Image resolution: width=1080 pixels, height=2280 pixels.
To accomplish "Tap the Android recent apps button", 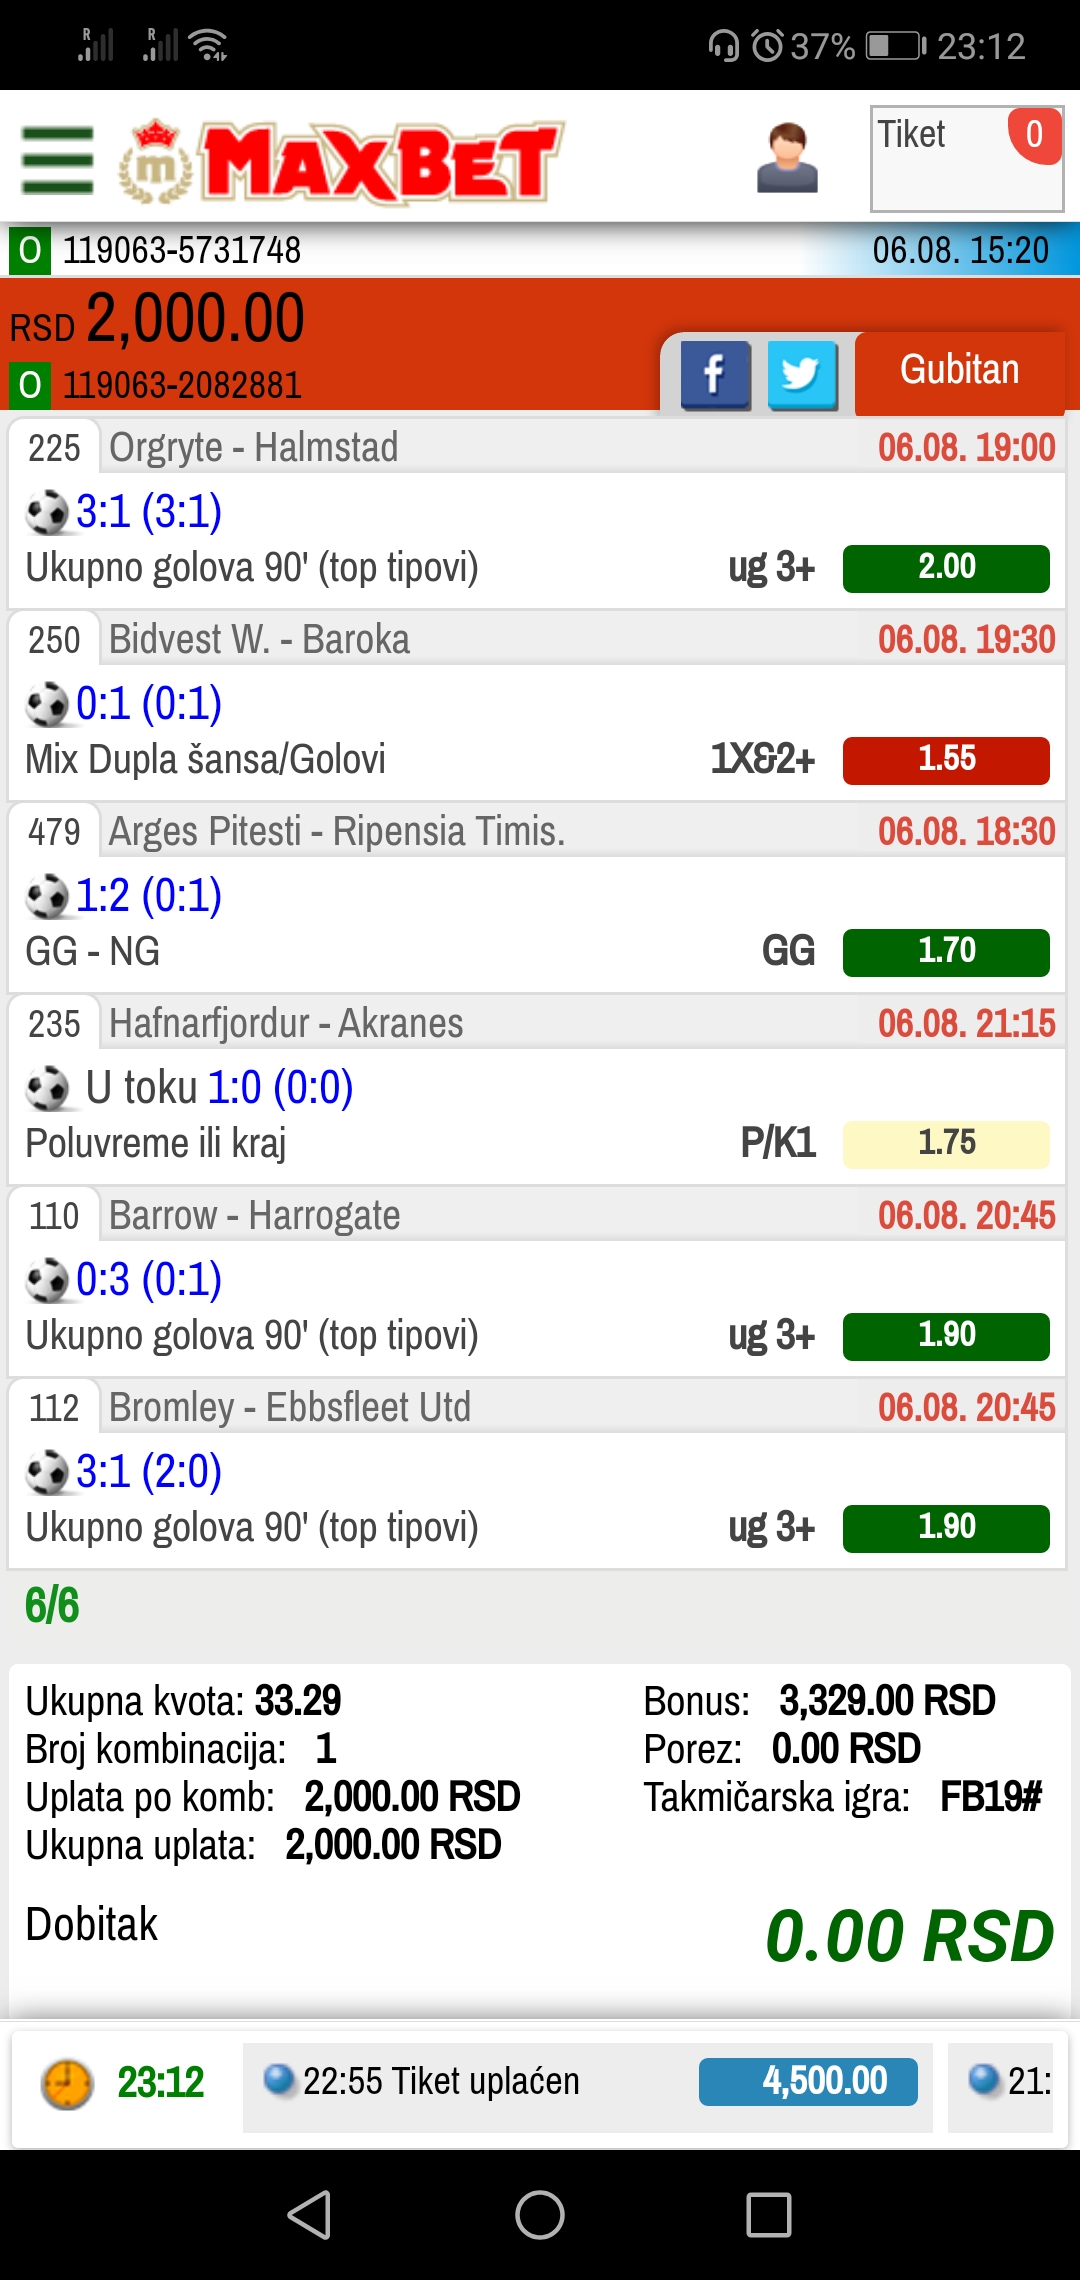I will 769,2214.
